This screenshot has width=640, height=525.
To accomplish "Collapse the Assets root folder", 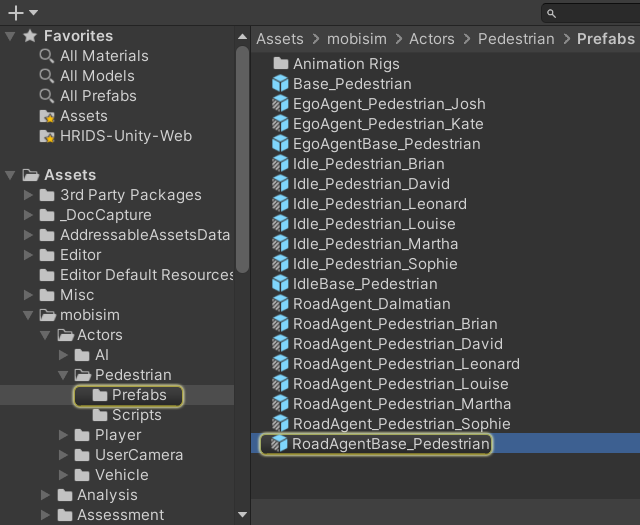I will point(10,176).
